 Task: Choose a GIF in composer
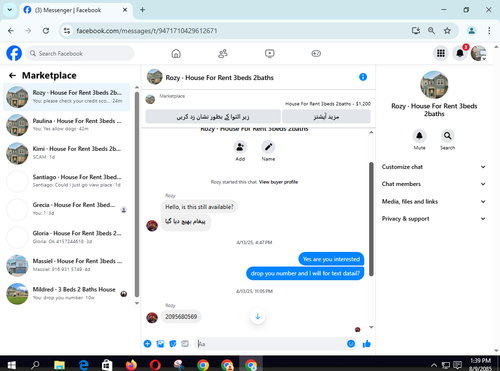[185, 344]
